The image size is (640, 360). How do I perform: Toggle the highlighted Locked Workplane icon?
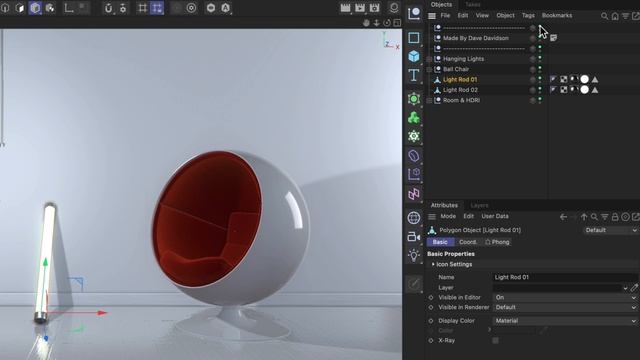(157, 8)
